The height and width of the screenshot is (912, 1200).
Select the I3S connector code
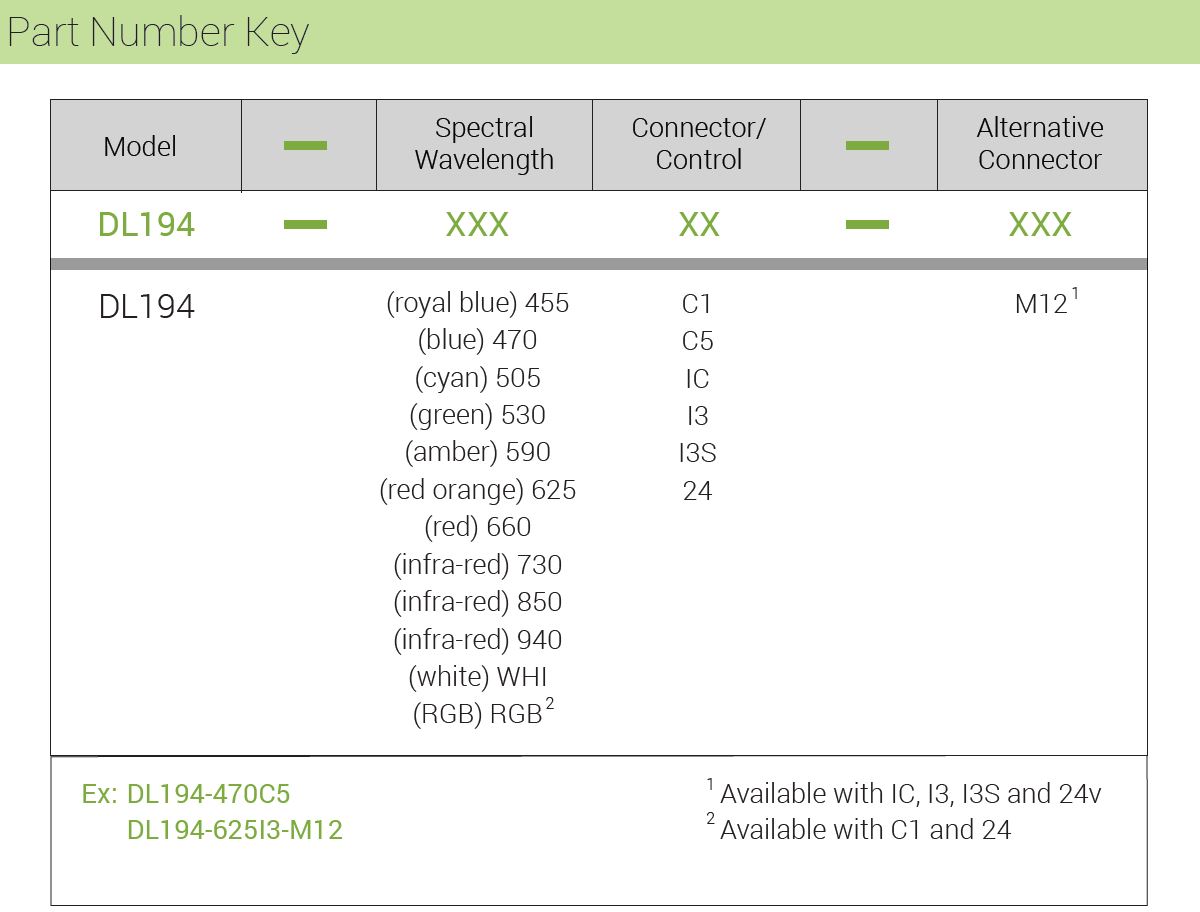pyautogui.click(x=697, y=453)
